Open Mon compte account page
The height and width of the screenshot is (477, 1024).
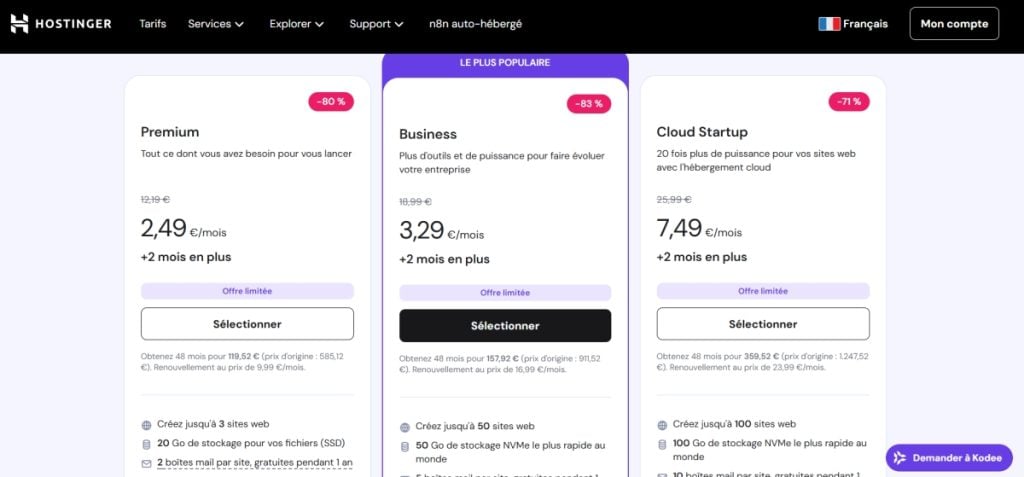click(954, 24)
